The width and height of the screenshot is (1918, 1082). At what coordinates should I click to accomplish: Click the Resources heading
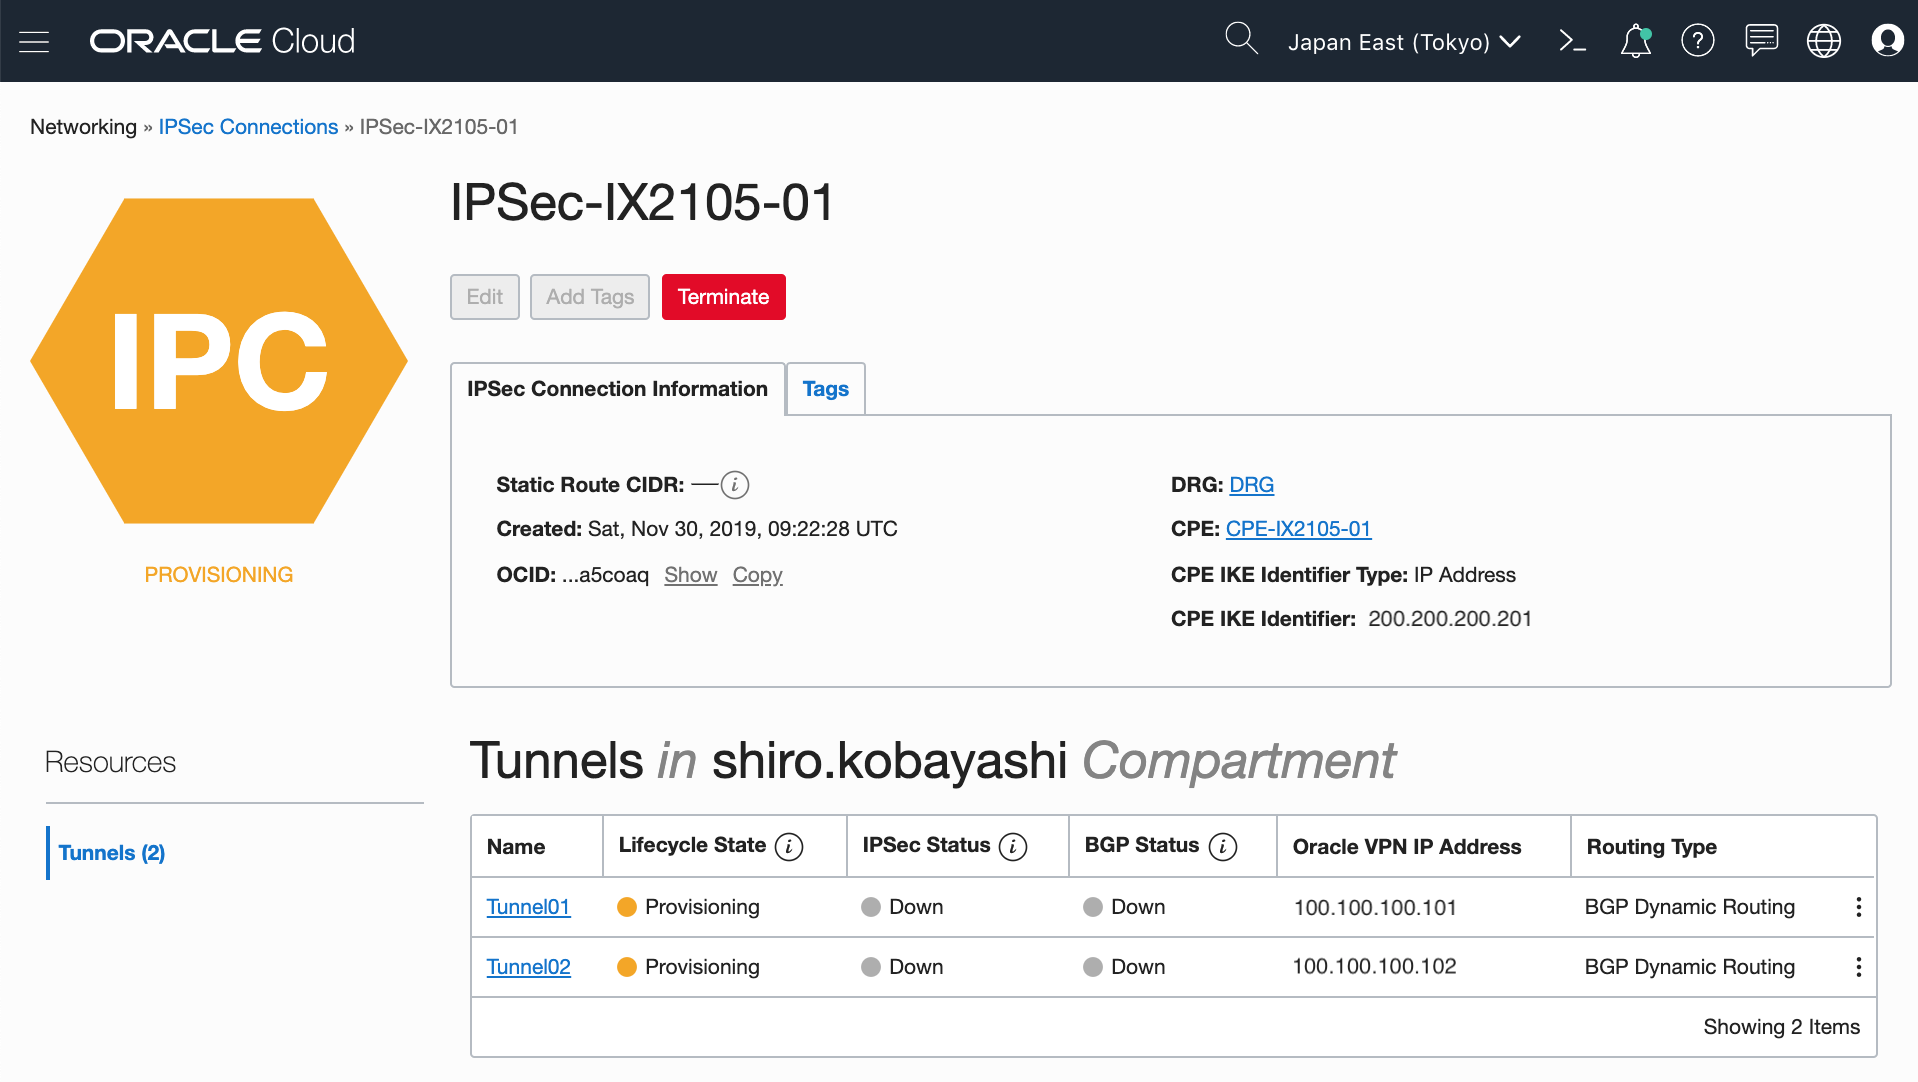(110, 763)
